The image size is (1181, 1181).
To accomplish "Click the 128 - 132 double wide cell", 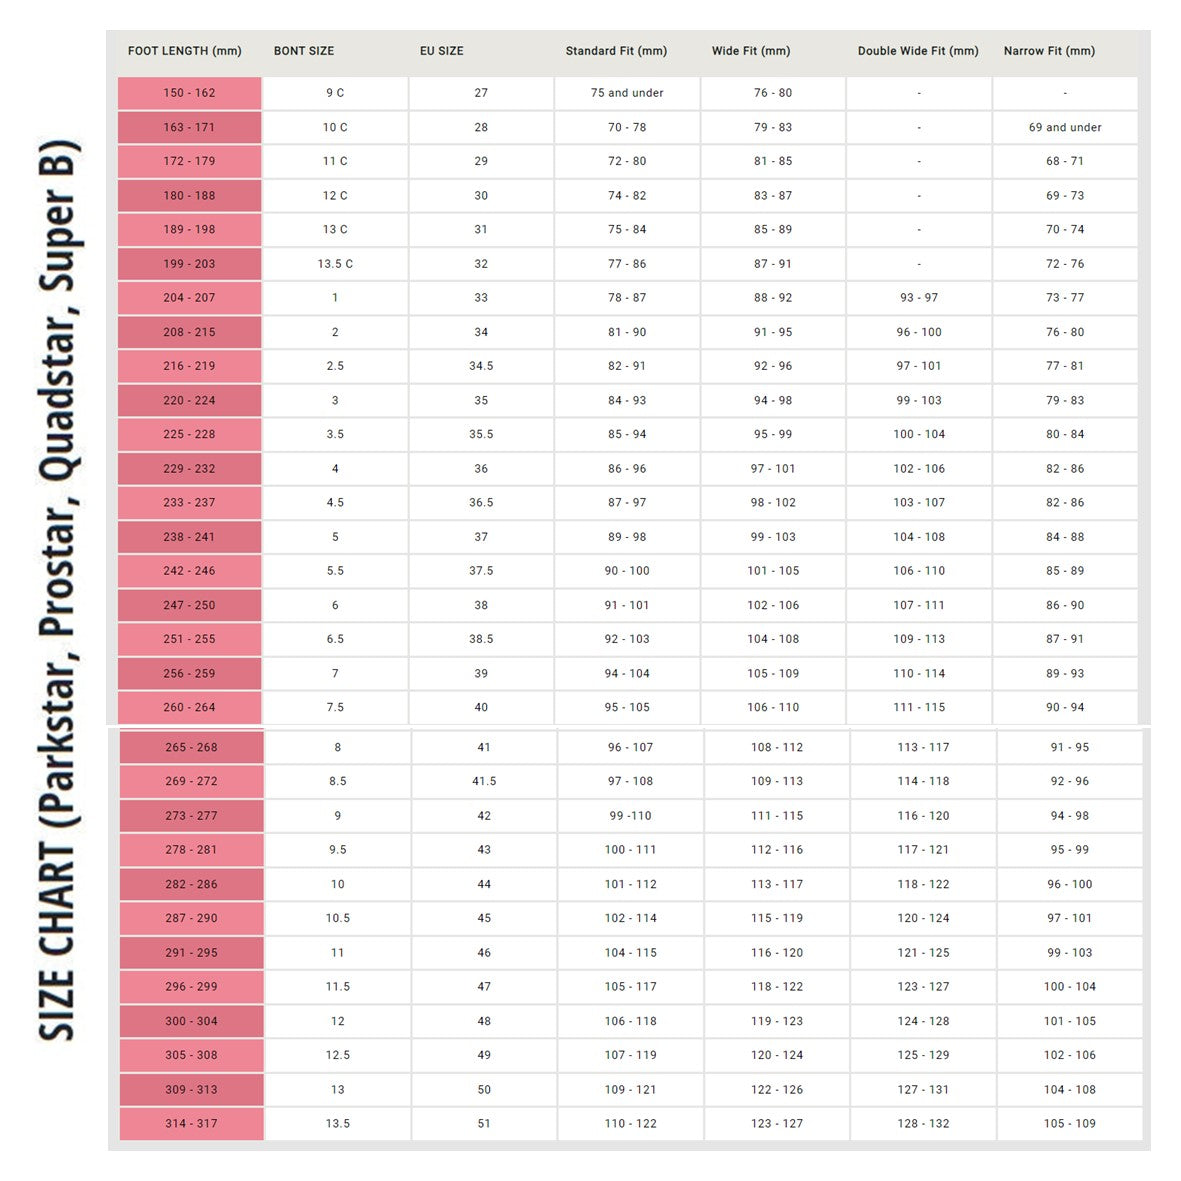I will pos(923,1124).
